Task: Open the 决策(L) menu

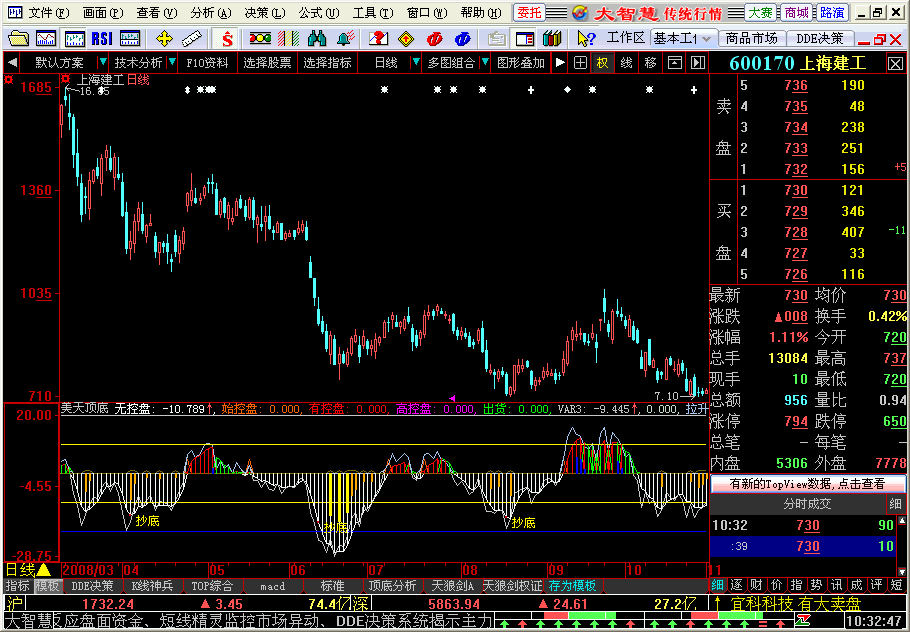Action: 265,12
